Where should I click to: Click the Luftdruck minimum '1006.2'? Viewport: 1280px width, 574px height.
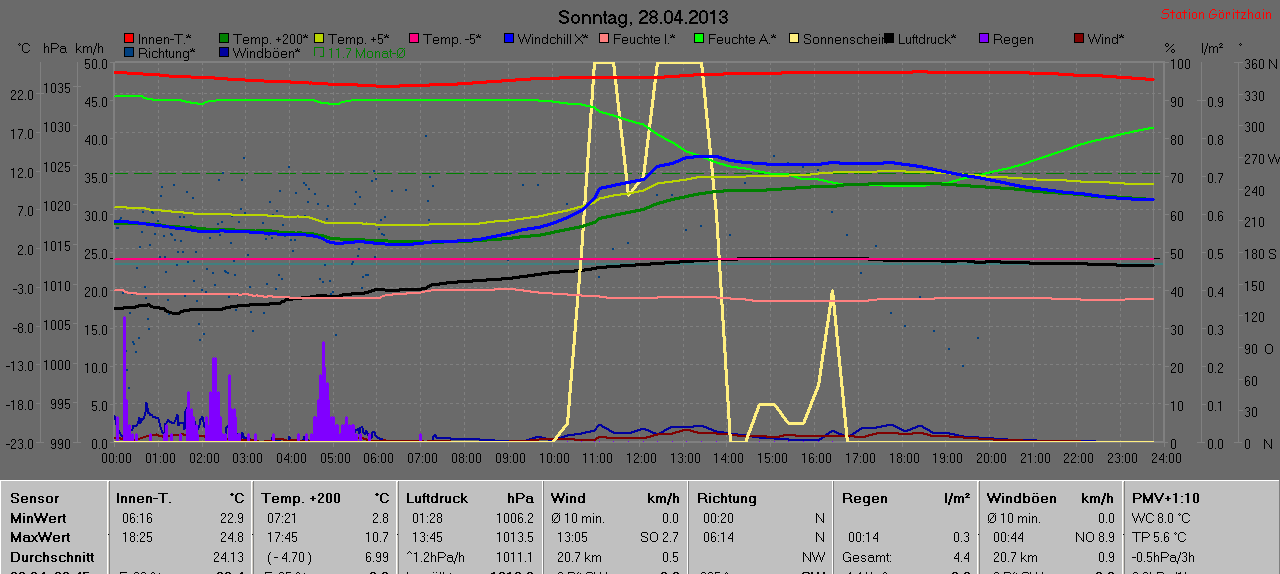[x=513, y=518]
